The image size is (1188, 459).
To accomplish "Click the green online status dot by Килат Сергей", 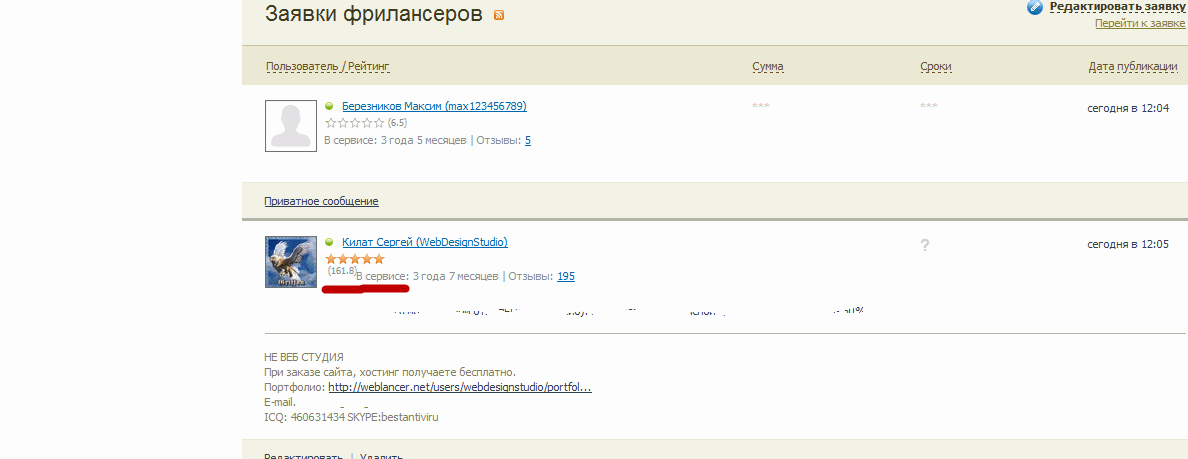I will pos(329,242).
